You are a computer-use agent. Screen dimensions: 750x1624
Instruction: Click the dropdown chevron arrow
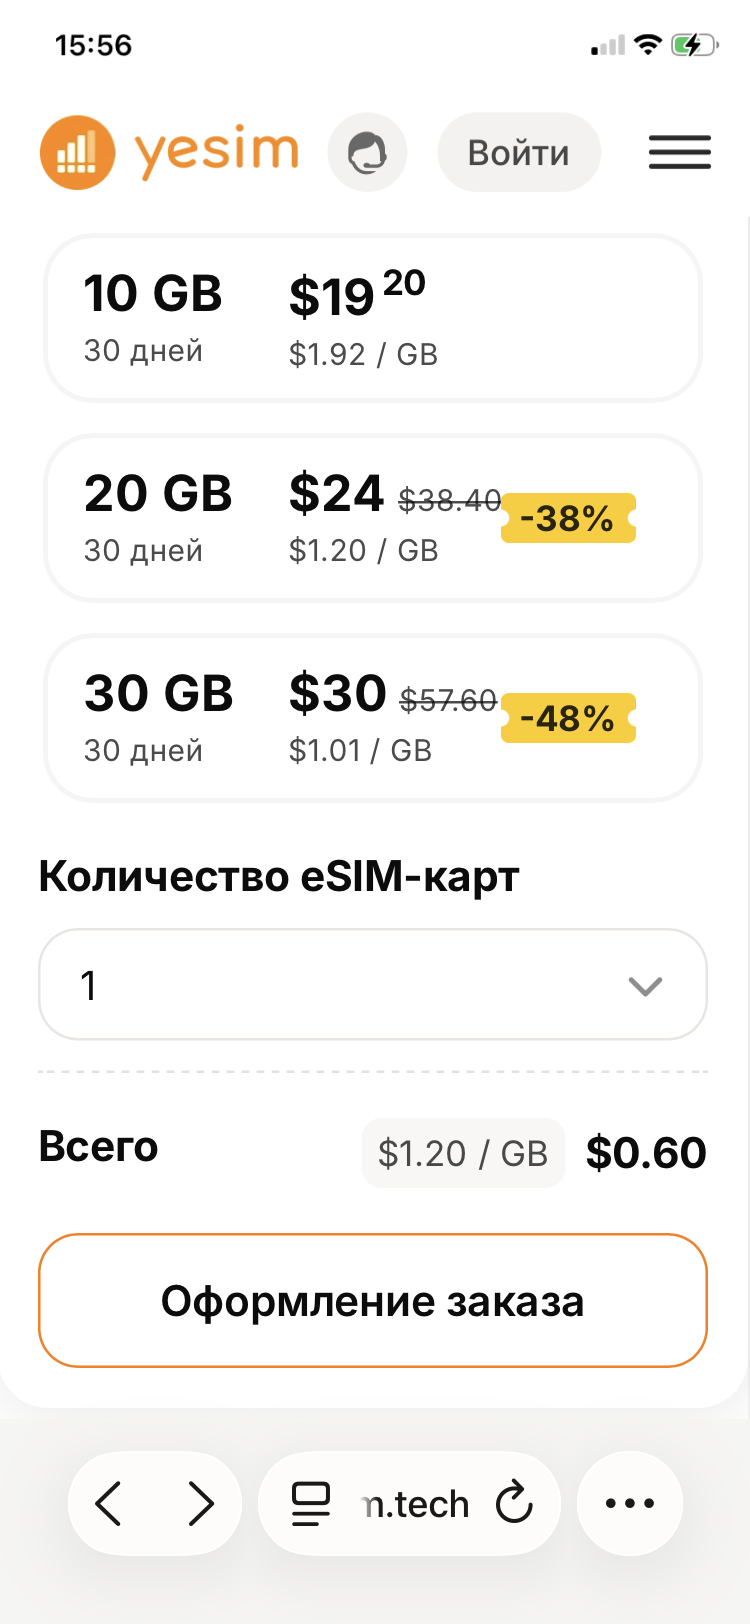click(x=645, y=987)
